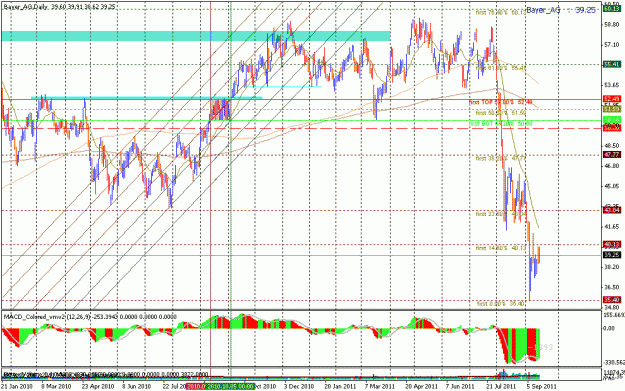Click the 5 Sep 2011 date label
The width and height of the screenshot is (625, 391).
click(x=542, y=386)
